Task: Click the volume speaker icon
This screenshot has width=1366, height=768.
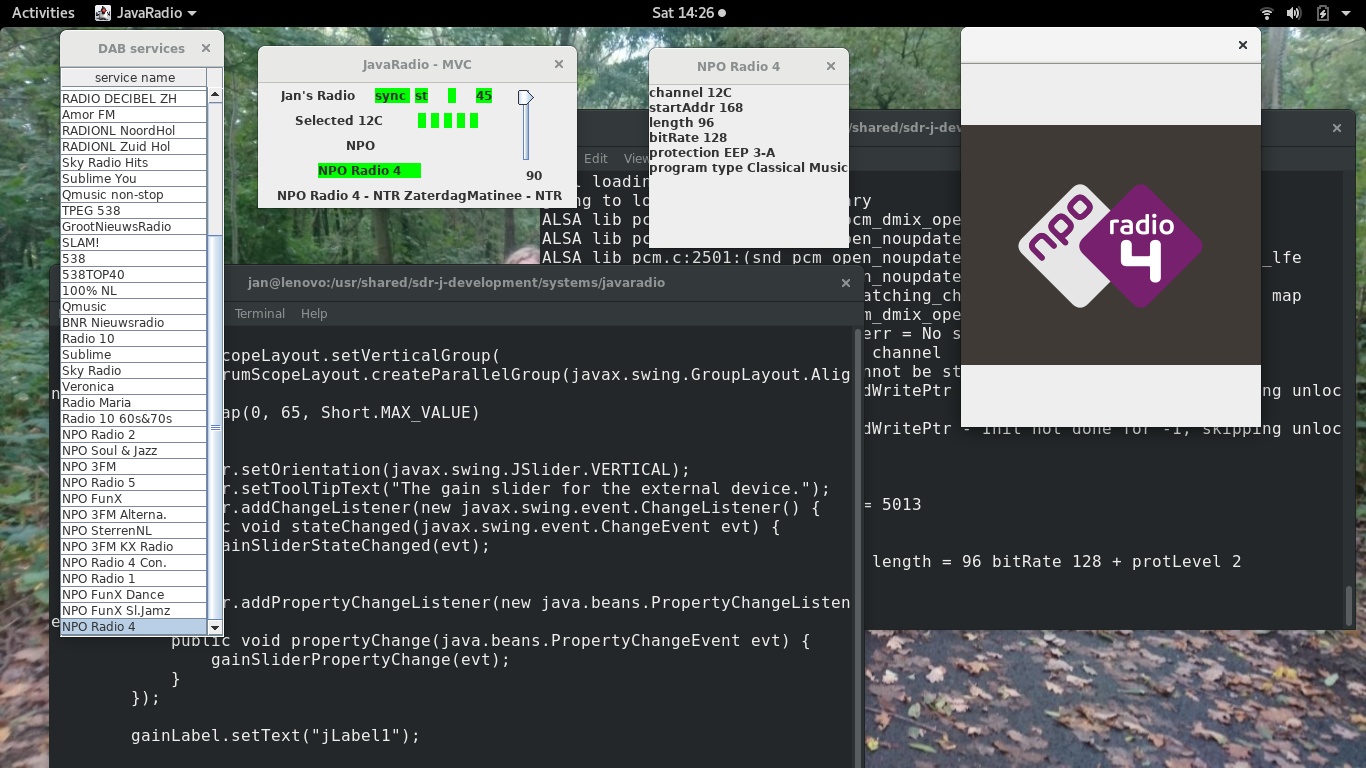Action: click(1294, 13)
